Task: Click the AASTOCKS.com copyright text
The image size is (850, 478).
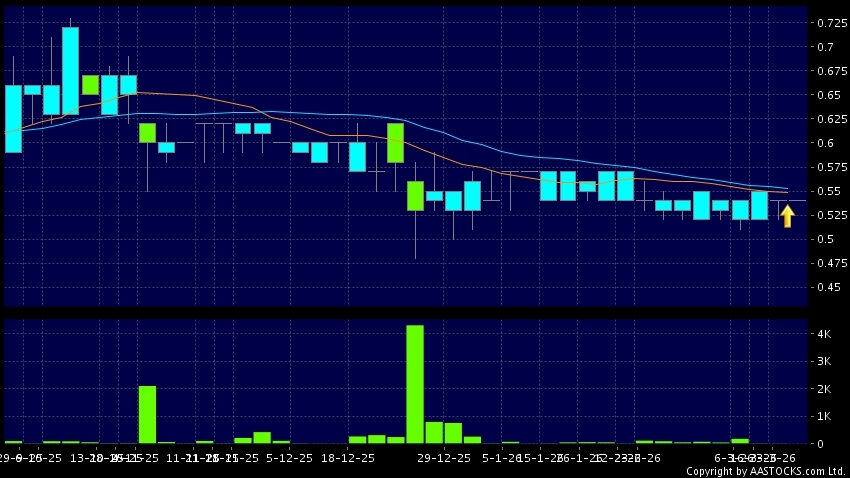Action: [765, 471]
